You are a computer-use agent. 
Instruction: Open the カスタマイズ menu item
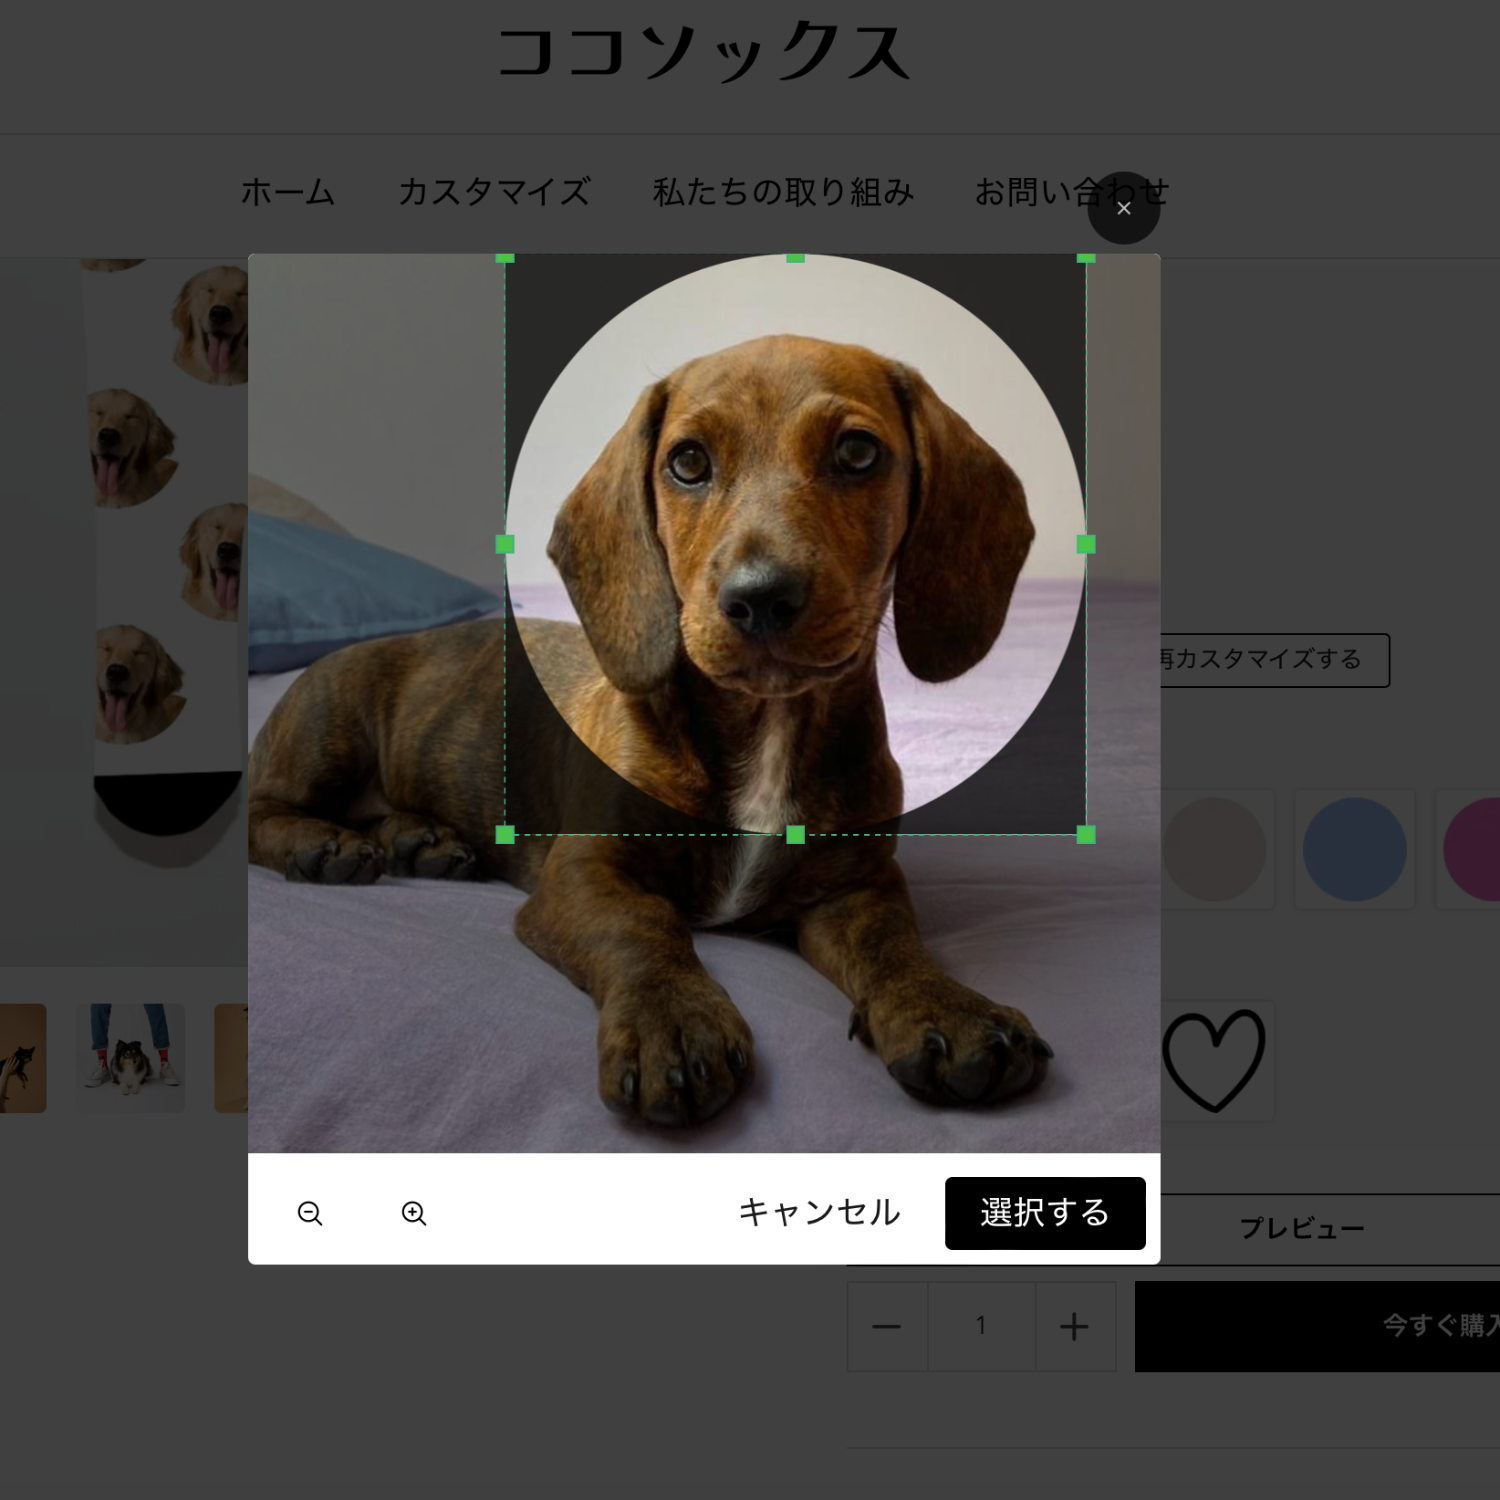click(x=494, y=192)
